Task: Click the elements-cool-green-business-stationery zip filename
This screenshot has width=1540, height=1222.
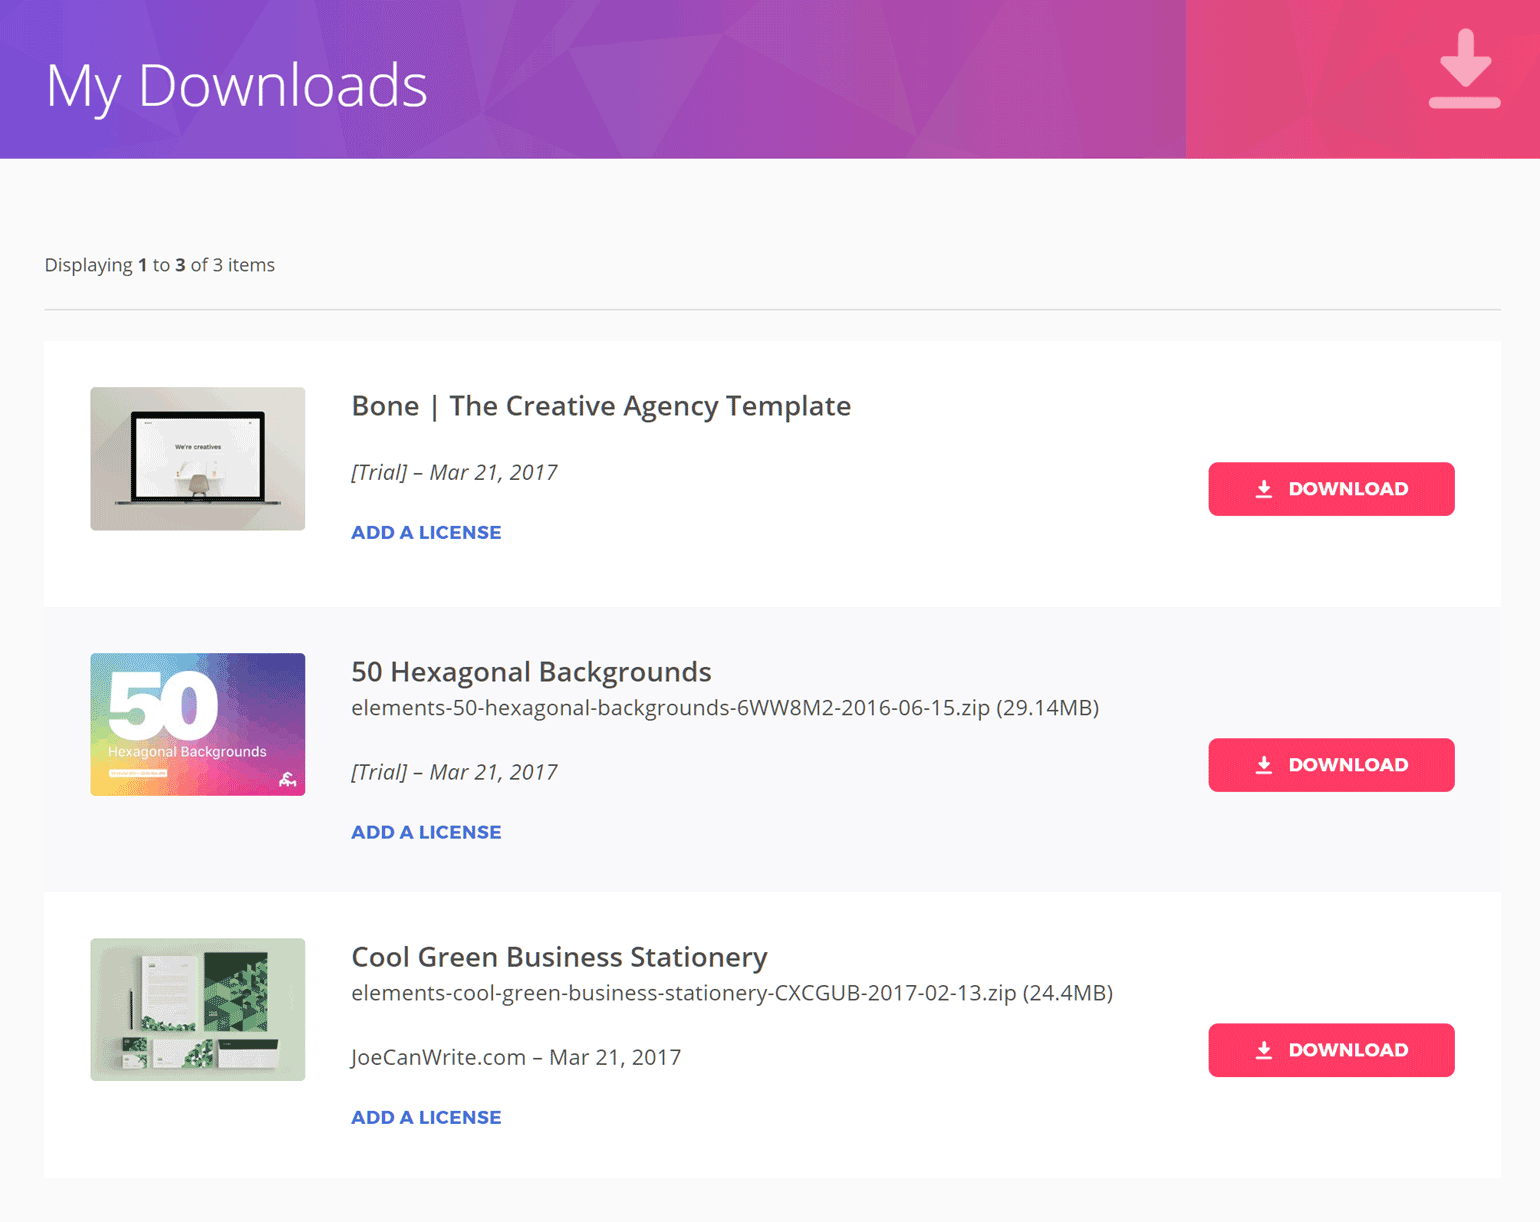Action: coord(732,993)
